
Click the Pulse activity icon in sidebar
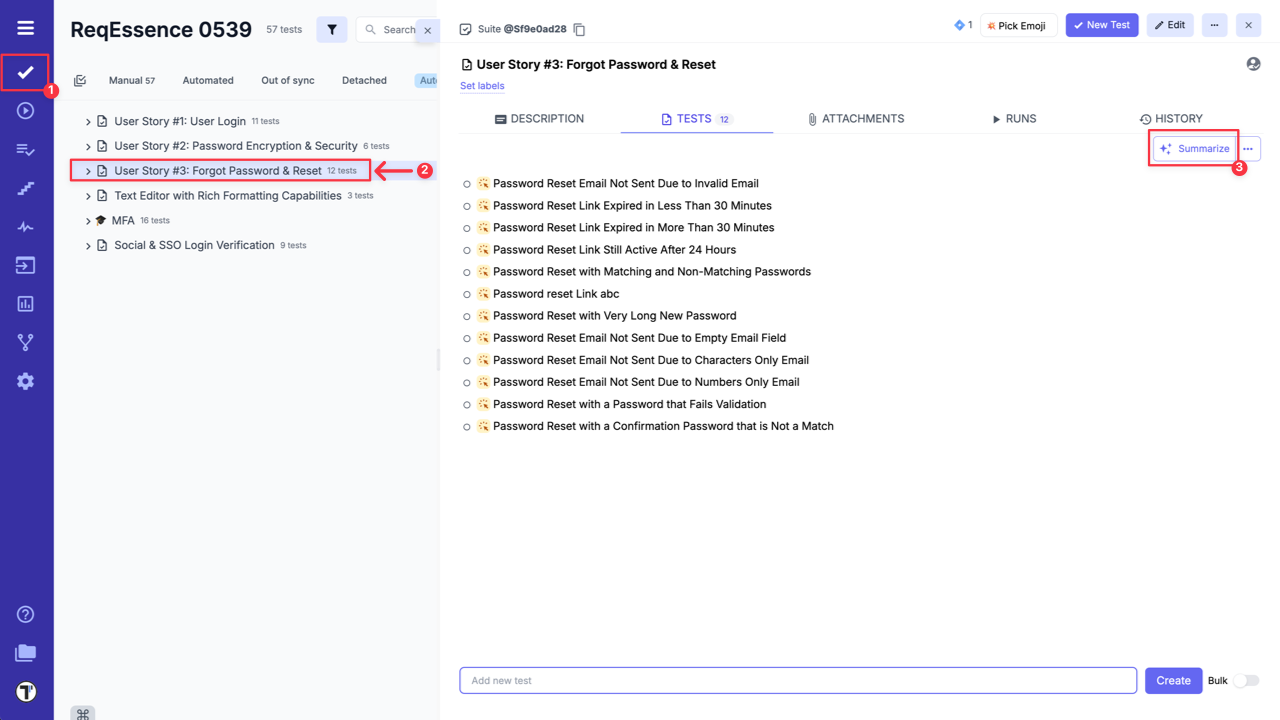coord(26,227)
